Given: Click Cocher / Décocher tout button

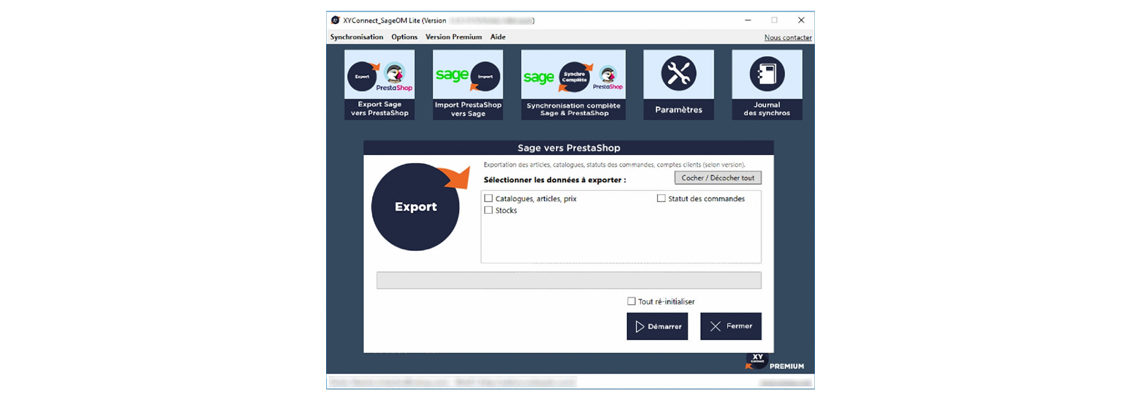Looking at the screenshot, I should (718, 178).
